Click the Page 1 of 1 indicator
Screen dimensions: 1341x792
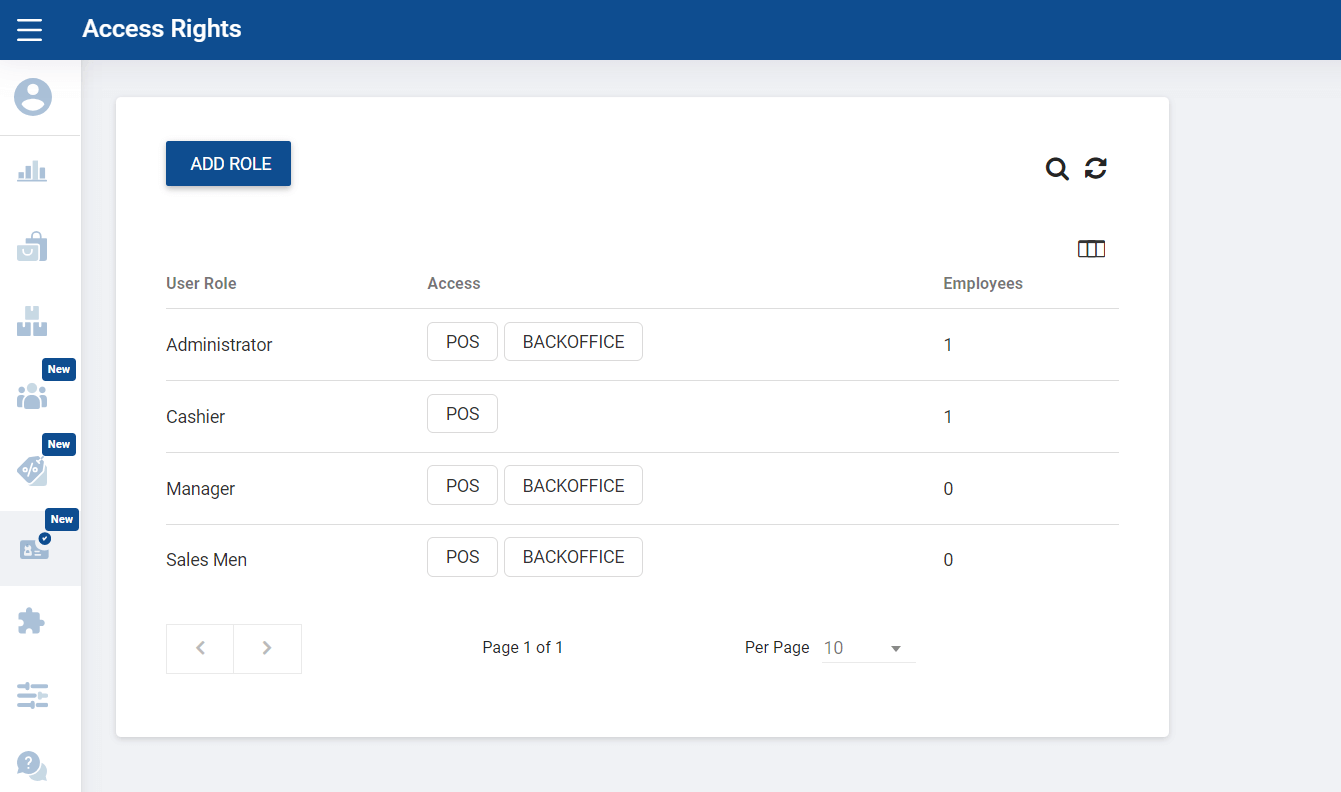click(x=523, y=647)
